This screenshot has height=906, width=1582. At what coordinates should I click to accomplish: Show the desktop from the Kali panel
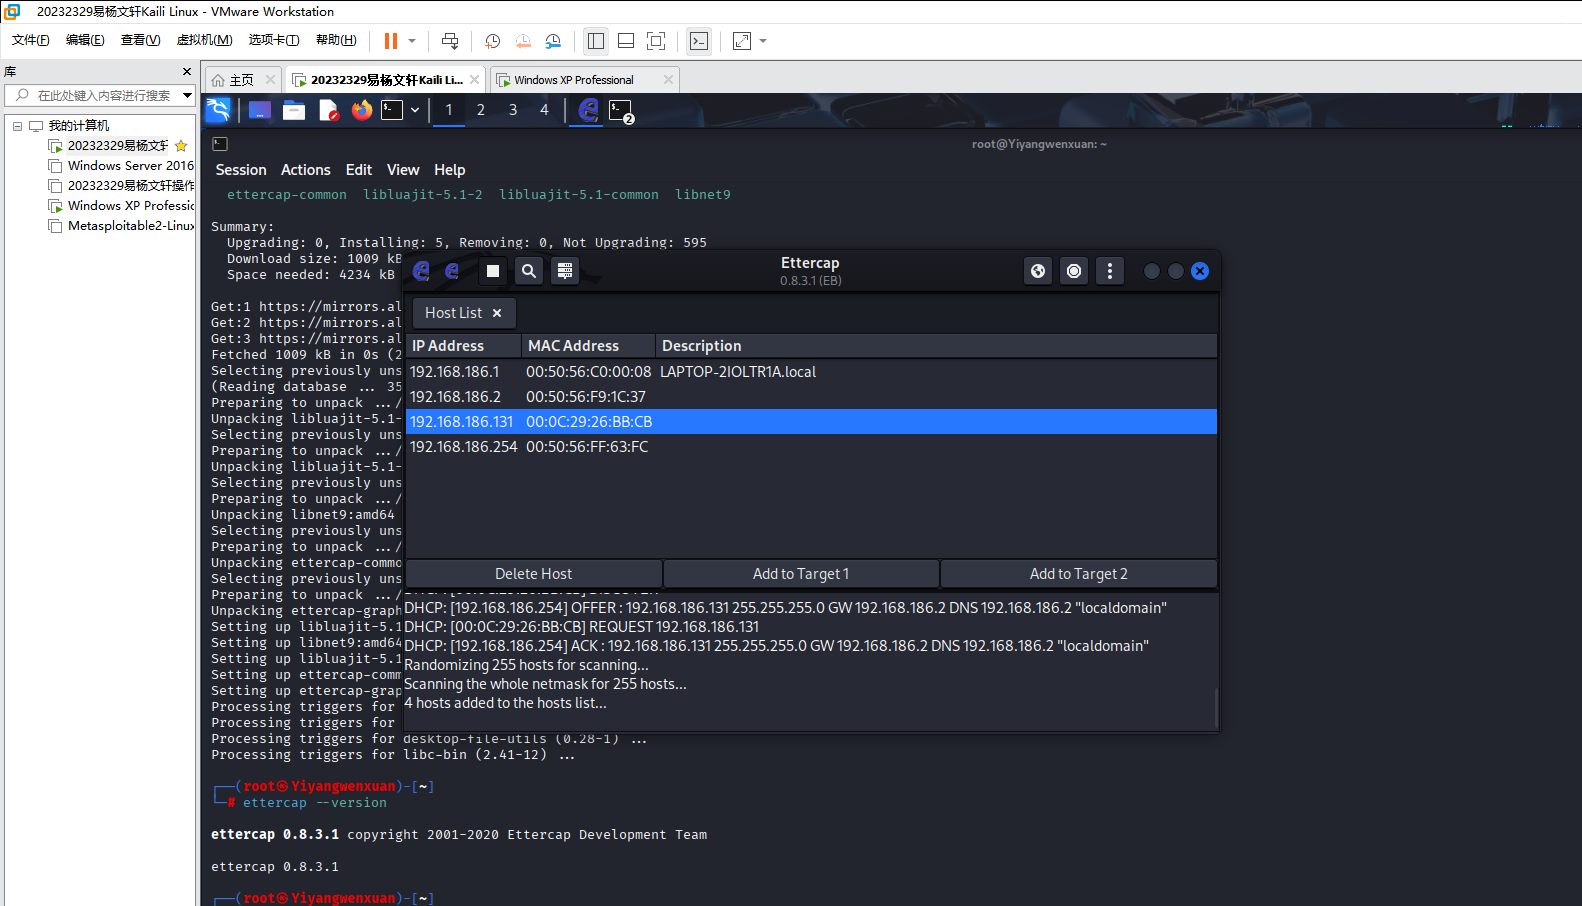(260, 110)
